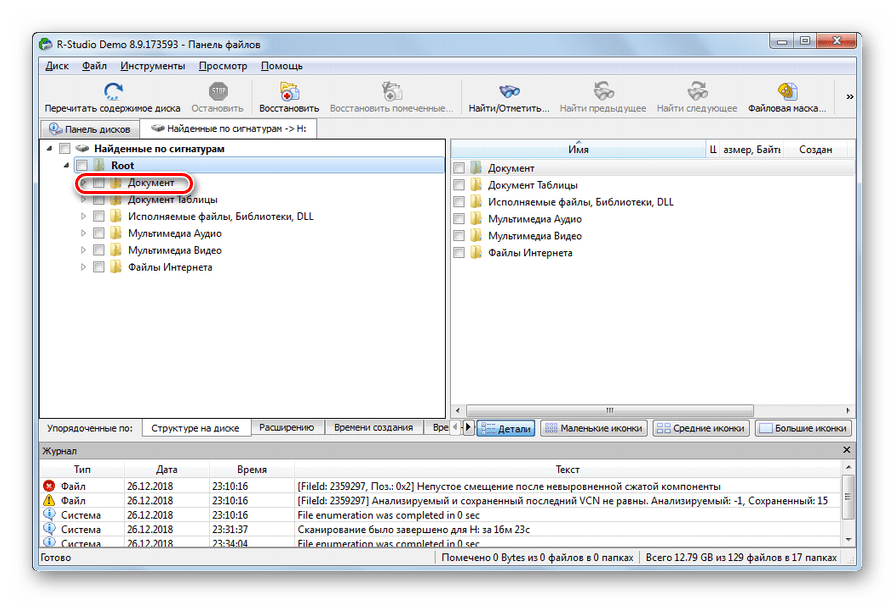The width and height of the screenshot is (895, 604).
Task: Open the Файл menu
Action: tap(94, 66)
